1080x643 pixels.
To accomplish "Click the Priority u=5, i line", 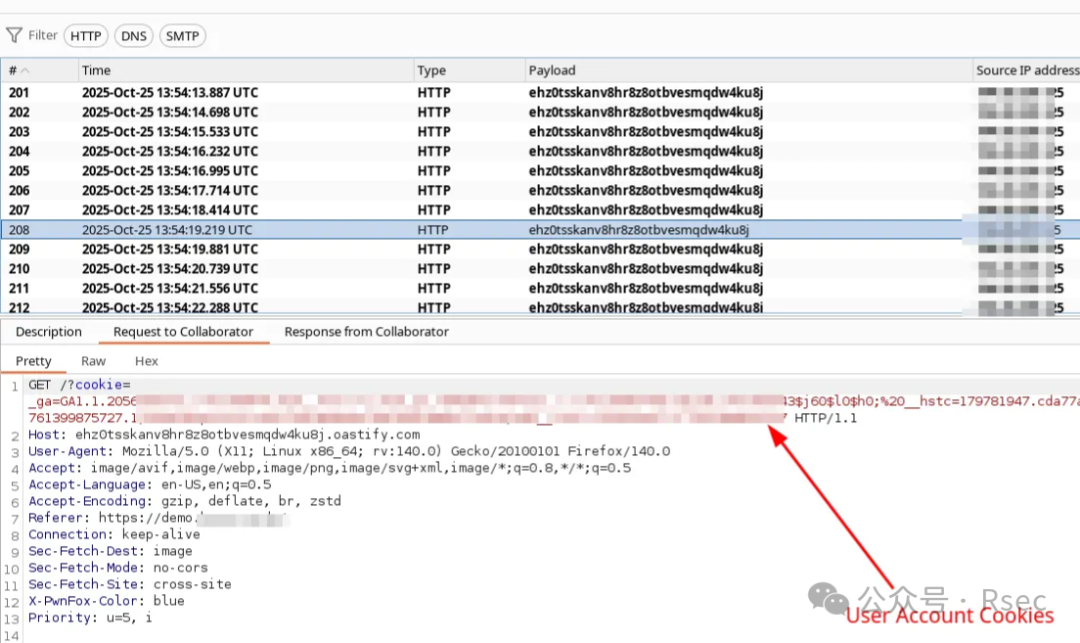I will click(90, 618).
